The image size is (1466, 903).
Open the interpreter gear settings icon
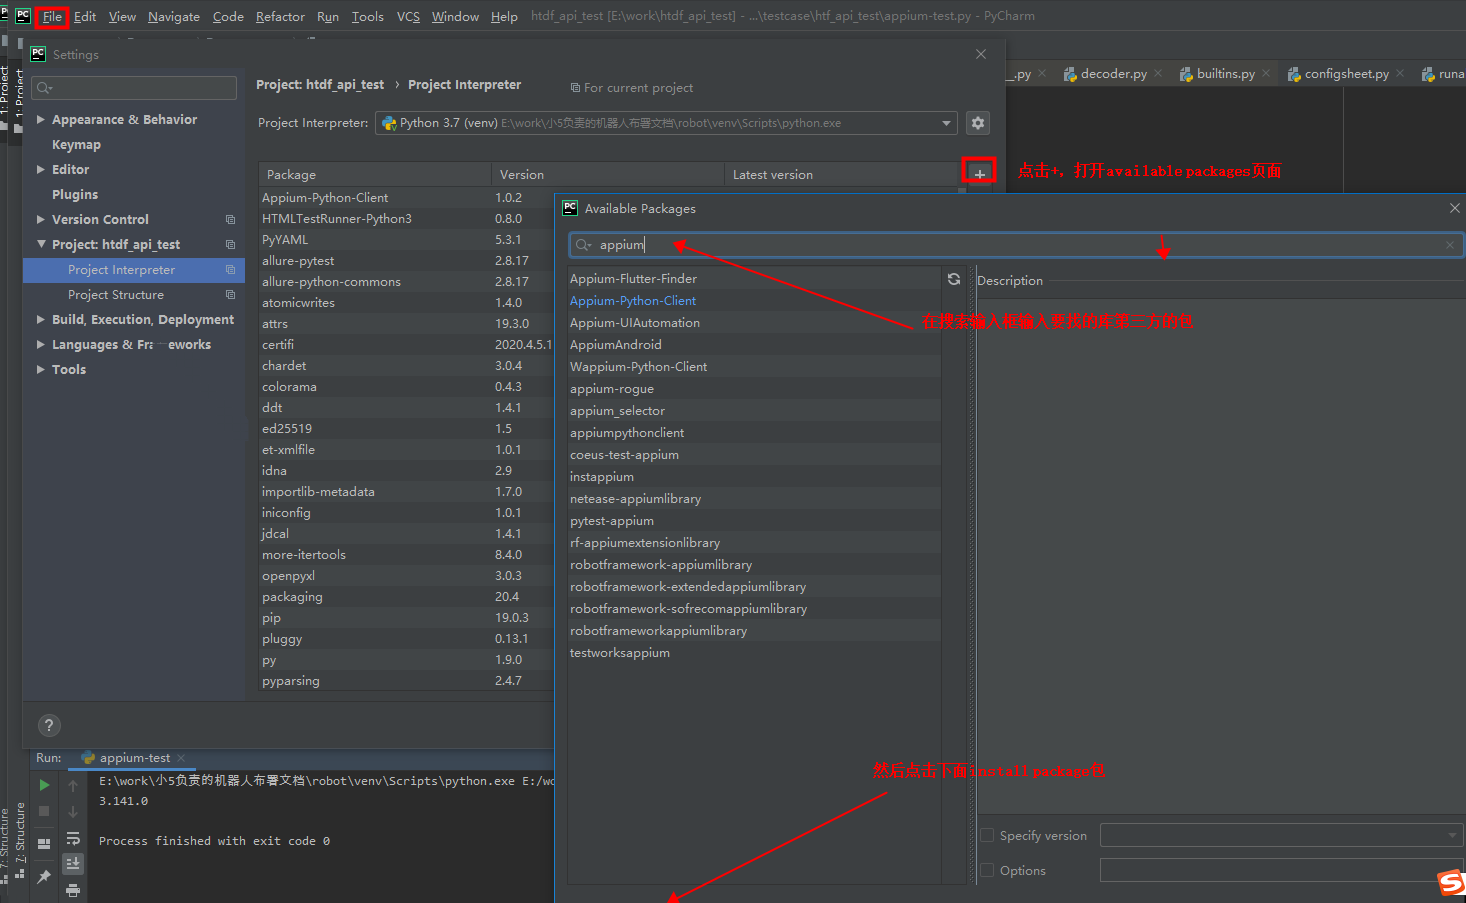pos(978,123)
